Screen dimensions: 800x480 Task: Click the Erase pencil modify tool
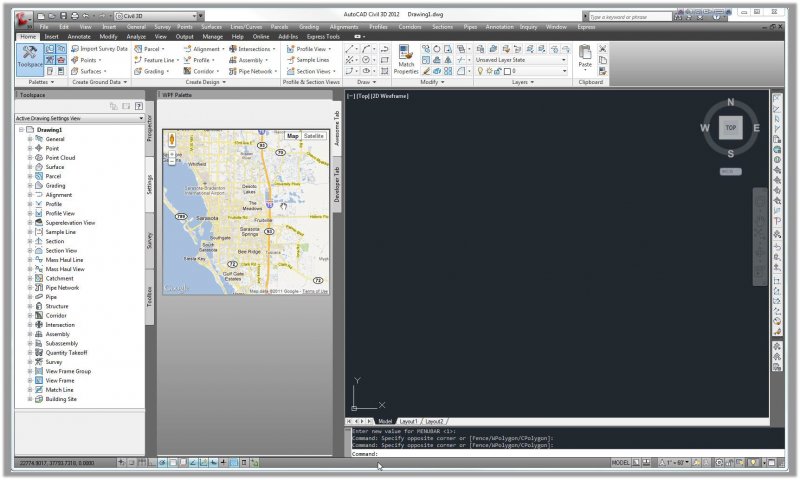[x=426, y=71]
